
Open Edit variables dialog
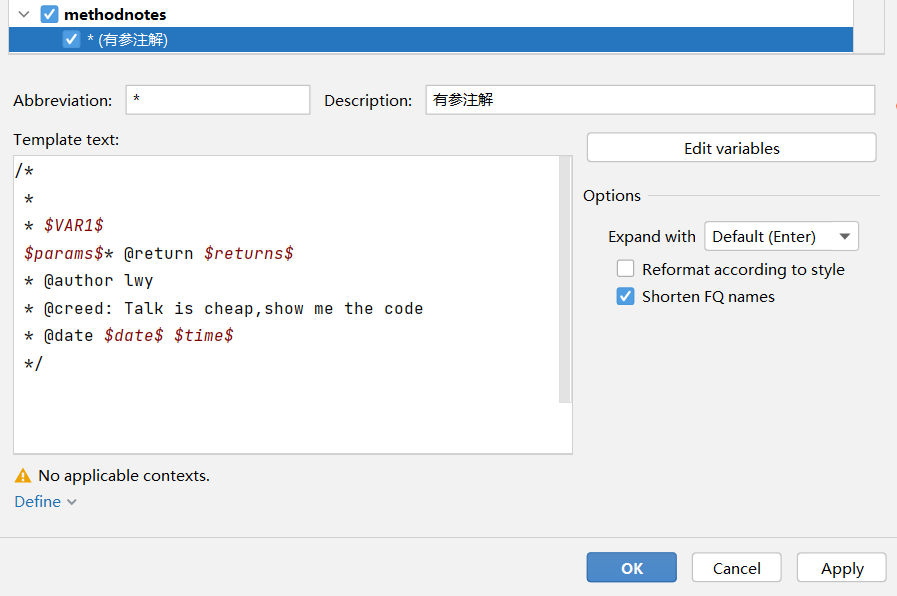coord(731,148)
